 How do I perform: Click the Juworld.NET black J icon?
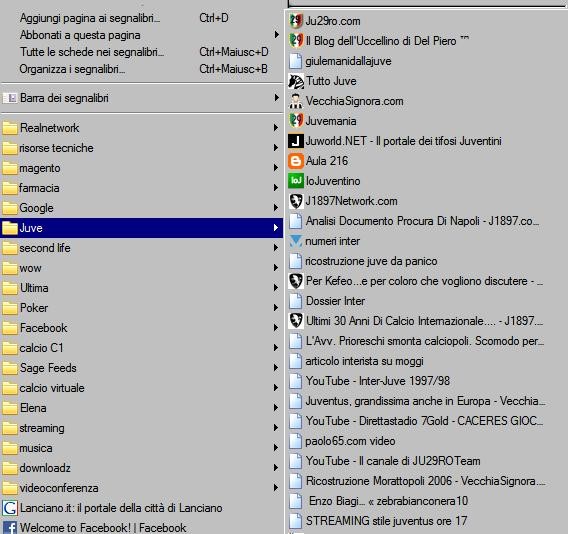[296, 141]
